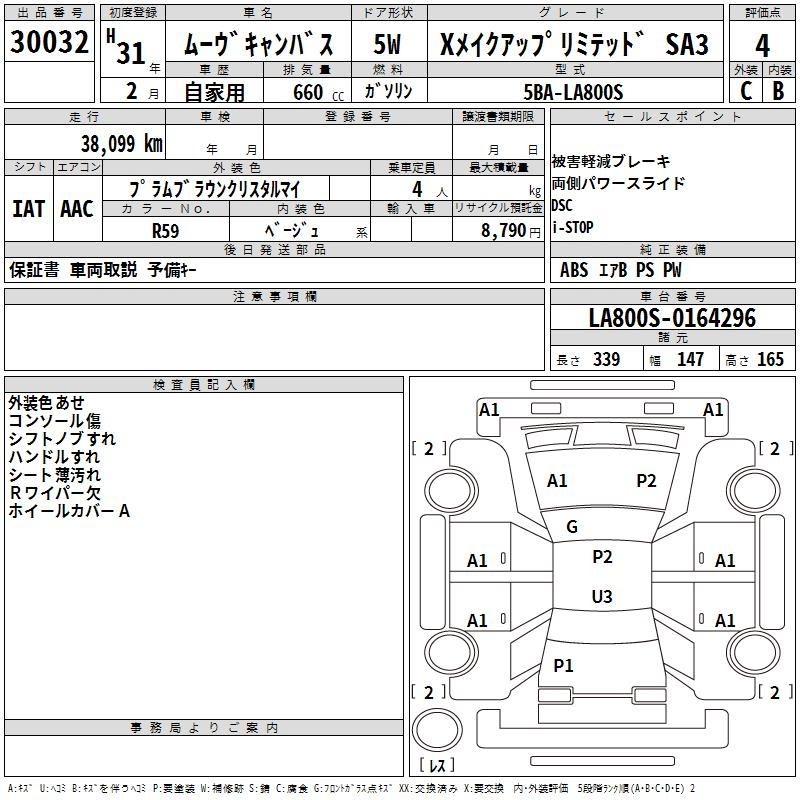800x800 pixels.
Task: Click the lot number 30032
Action: (50, 44)
